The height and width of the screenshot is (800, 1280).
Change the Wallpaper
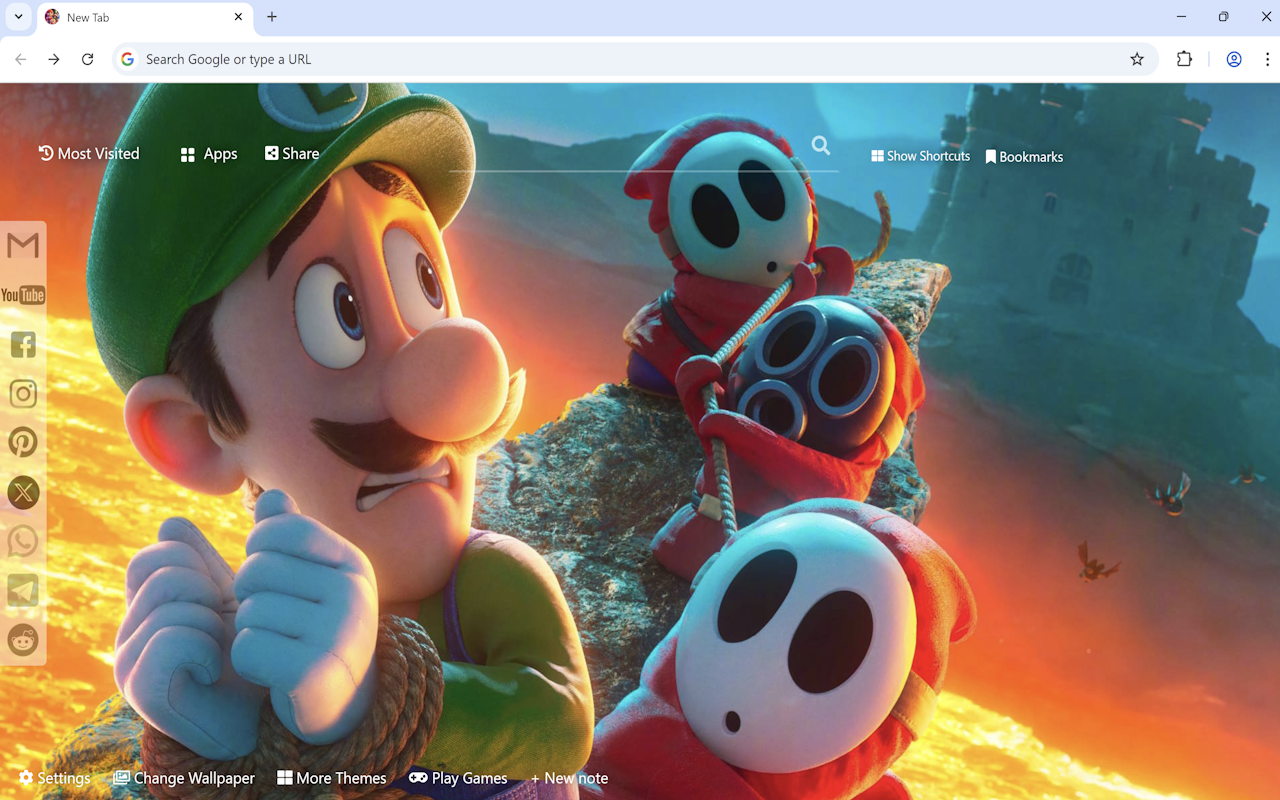(x=184, y=777)
